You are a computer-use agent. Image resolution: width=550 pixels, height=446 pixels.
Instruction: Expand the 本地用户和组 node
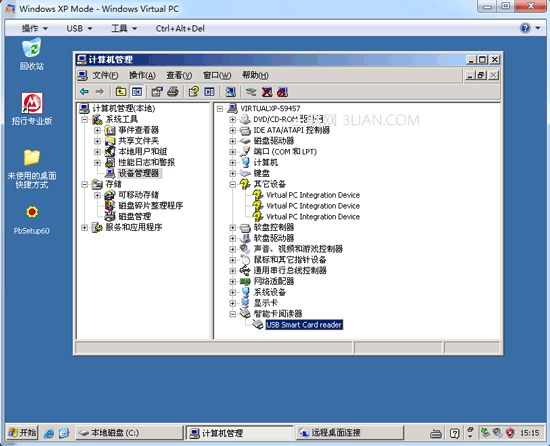97,152
